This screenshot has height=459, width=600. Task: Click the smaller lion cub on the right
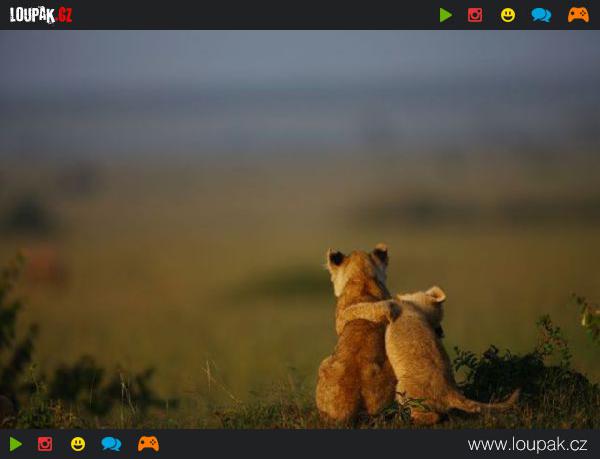(x=420, y=355)
